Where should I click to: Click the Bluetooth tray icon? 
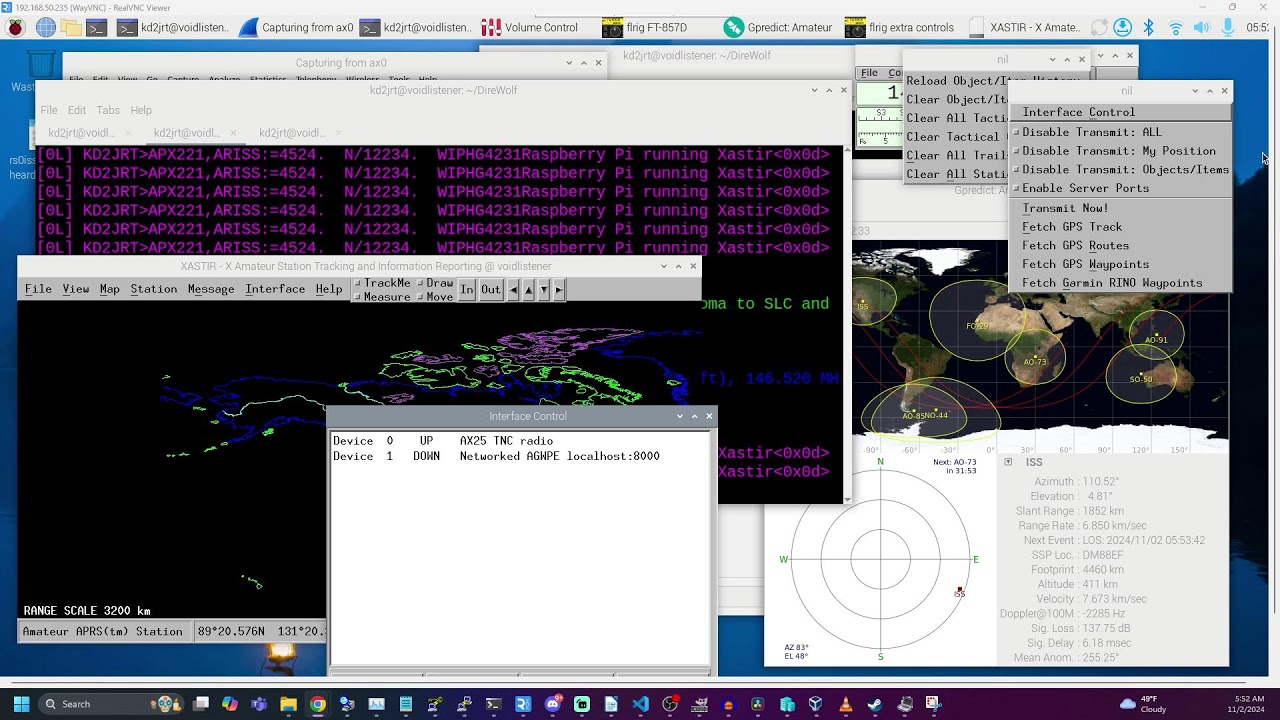1149,28
